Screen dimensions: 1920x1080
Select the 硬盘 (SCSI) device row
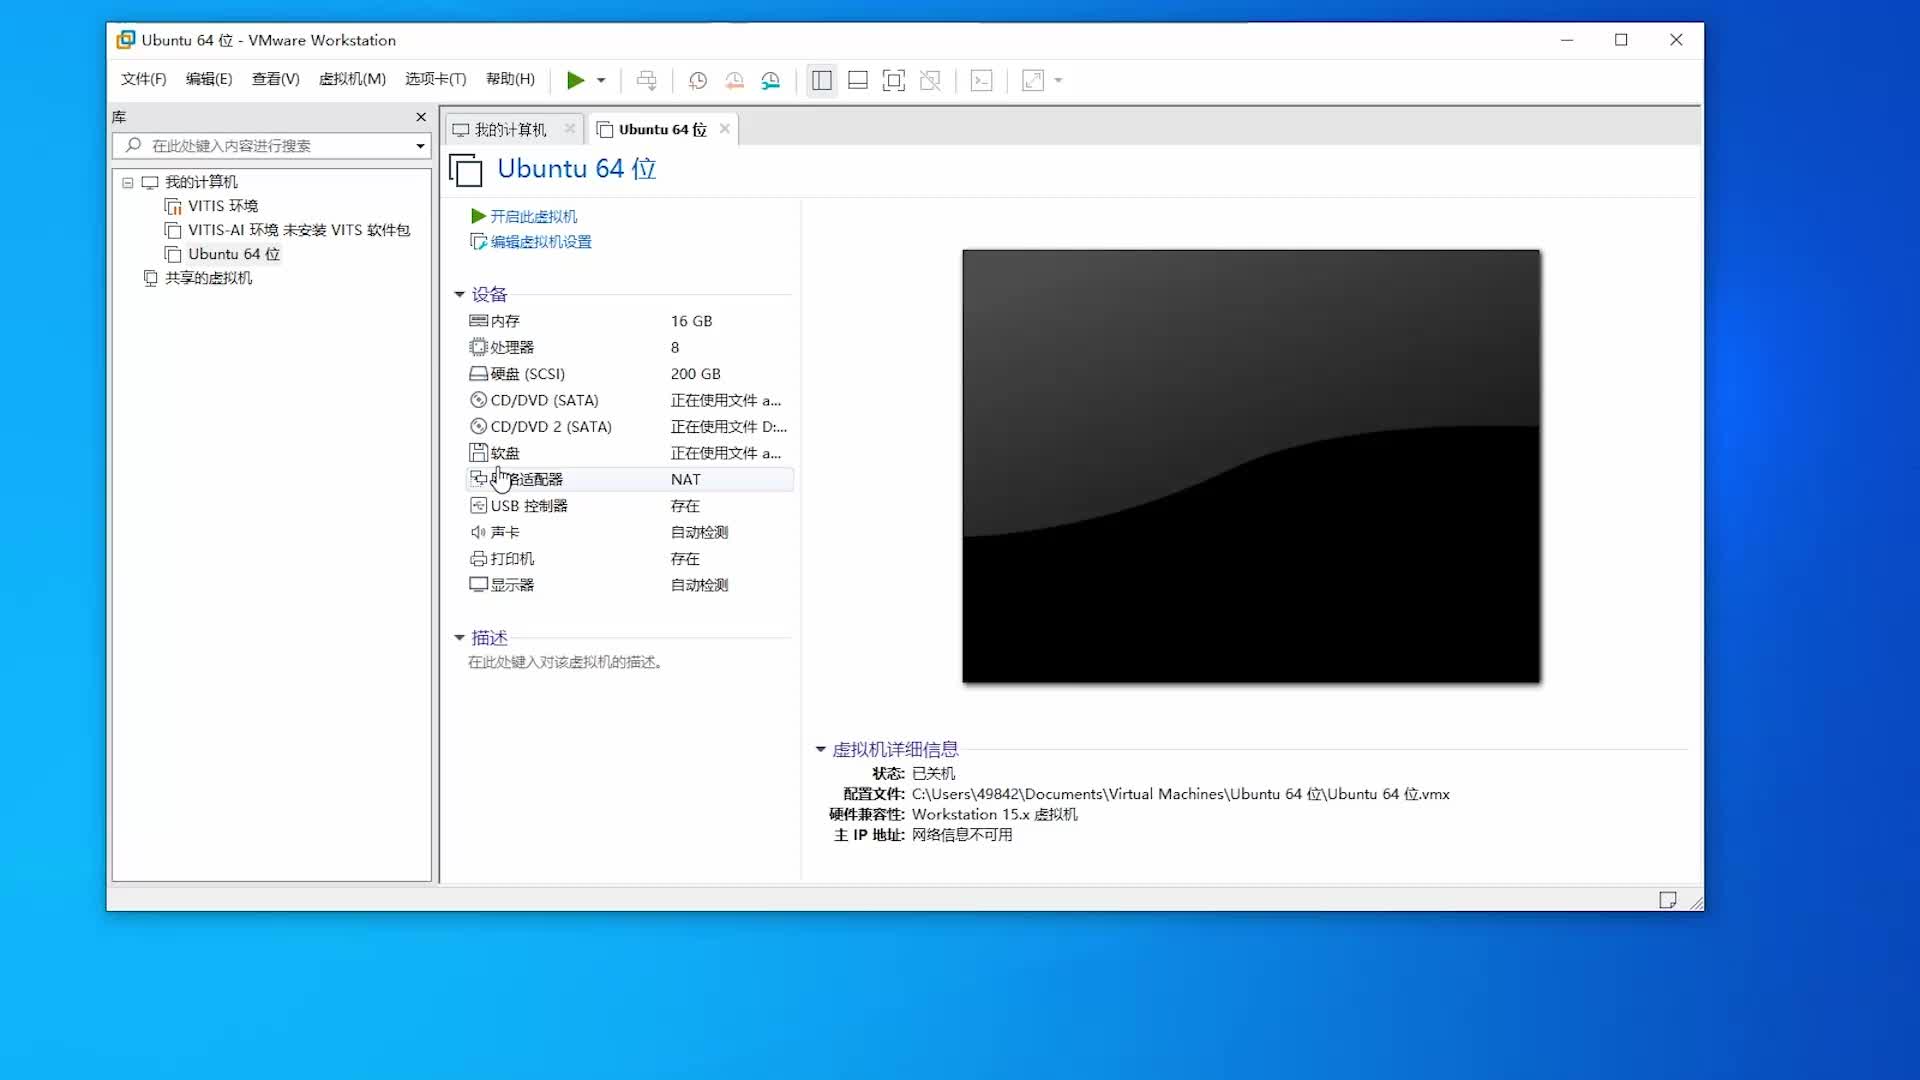click(630, 374)
